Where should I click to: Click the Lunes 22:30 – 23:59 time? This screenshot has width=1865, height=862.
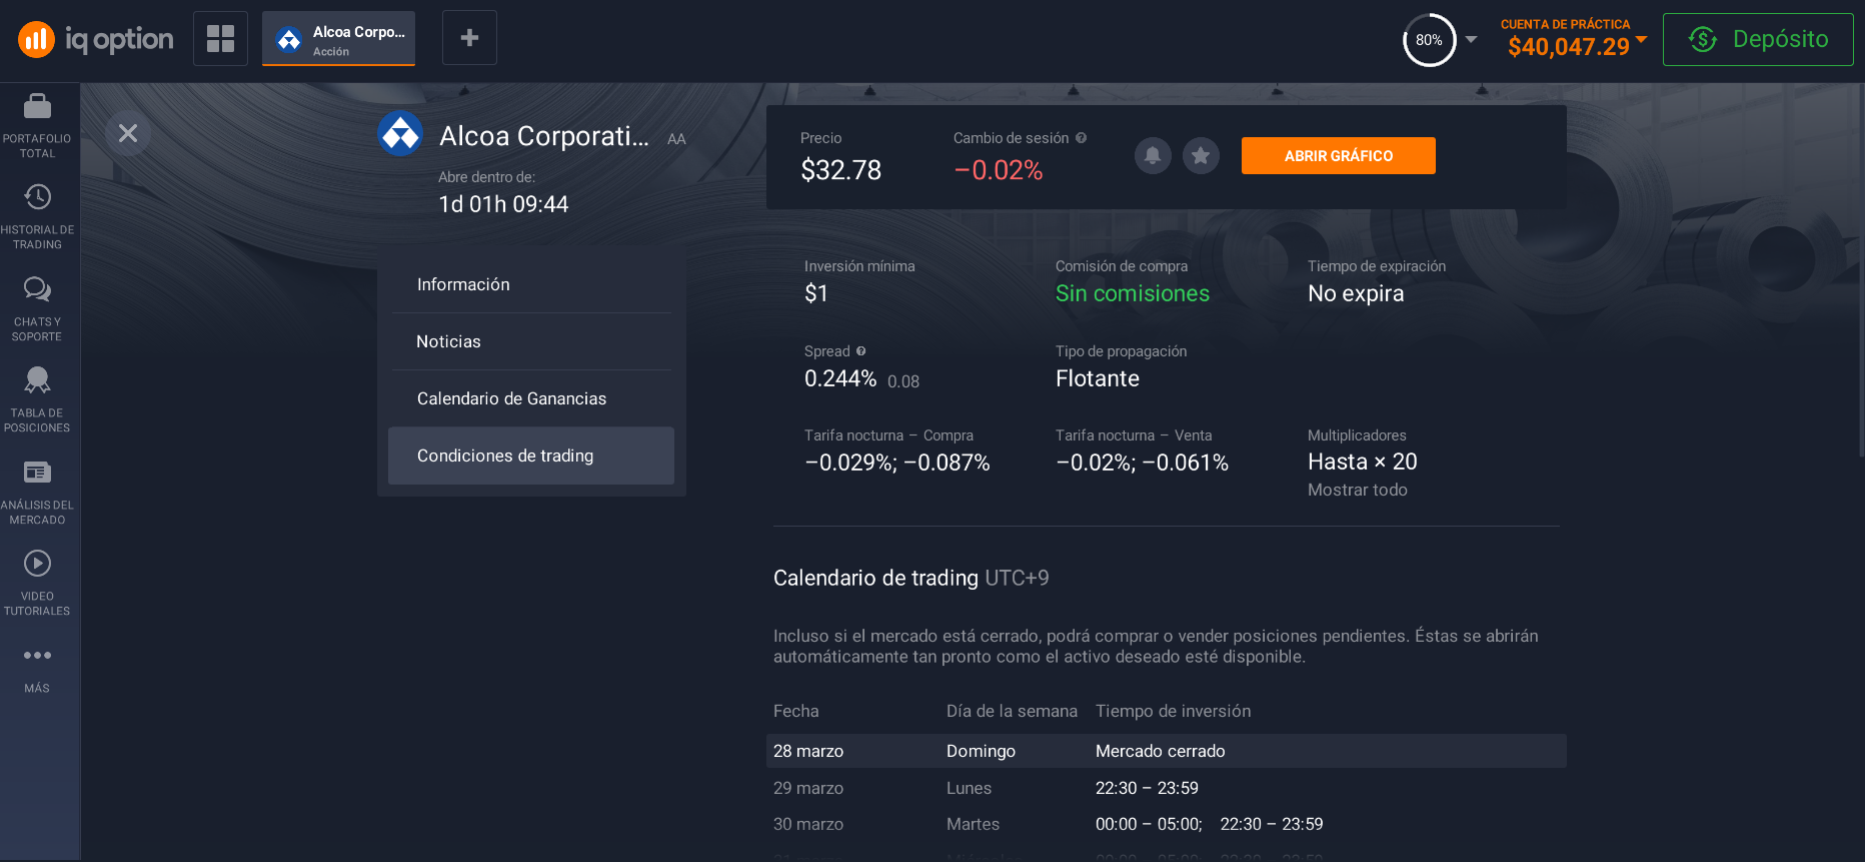tap(1147, 788)
